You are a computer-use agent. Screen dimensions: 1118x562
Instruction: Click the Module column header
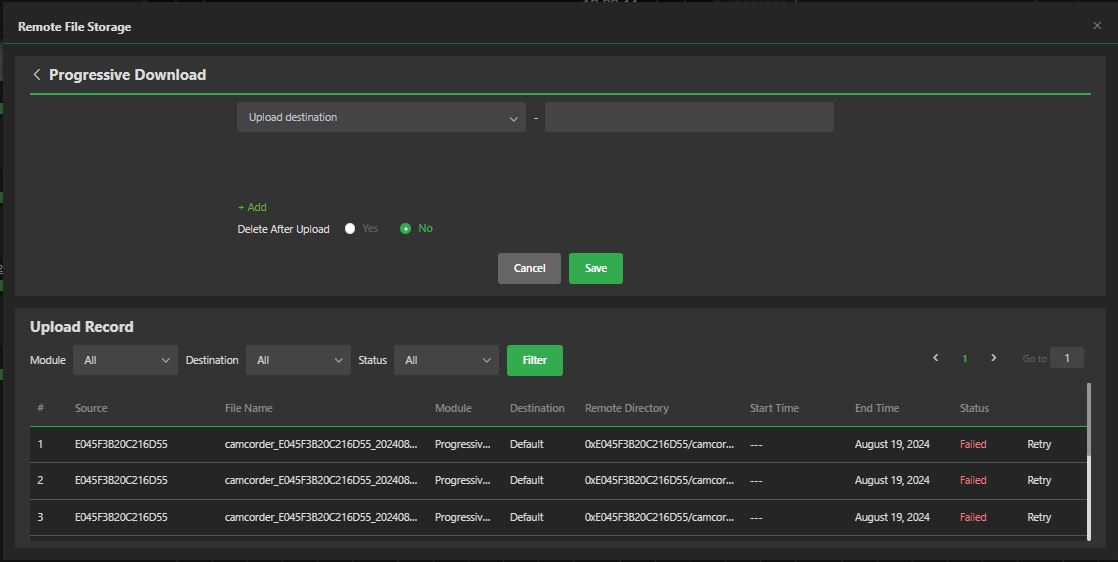(453, 408)
